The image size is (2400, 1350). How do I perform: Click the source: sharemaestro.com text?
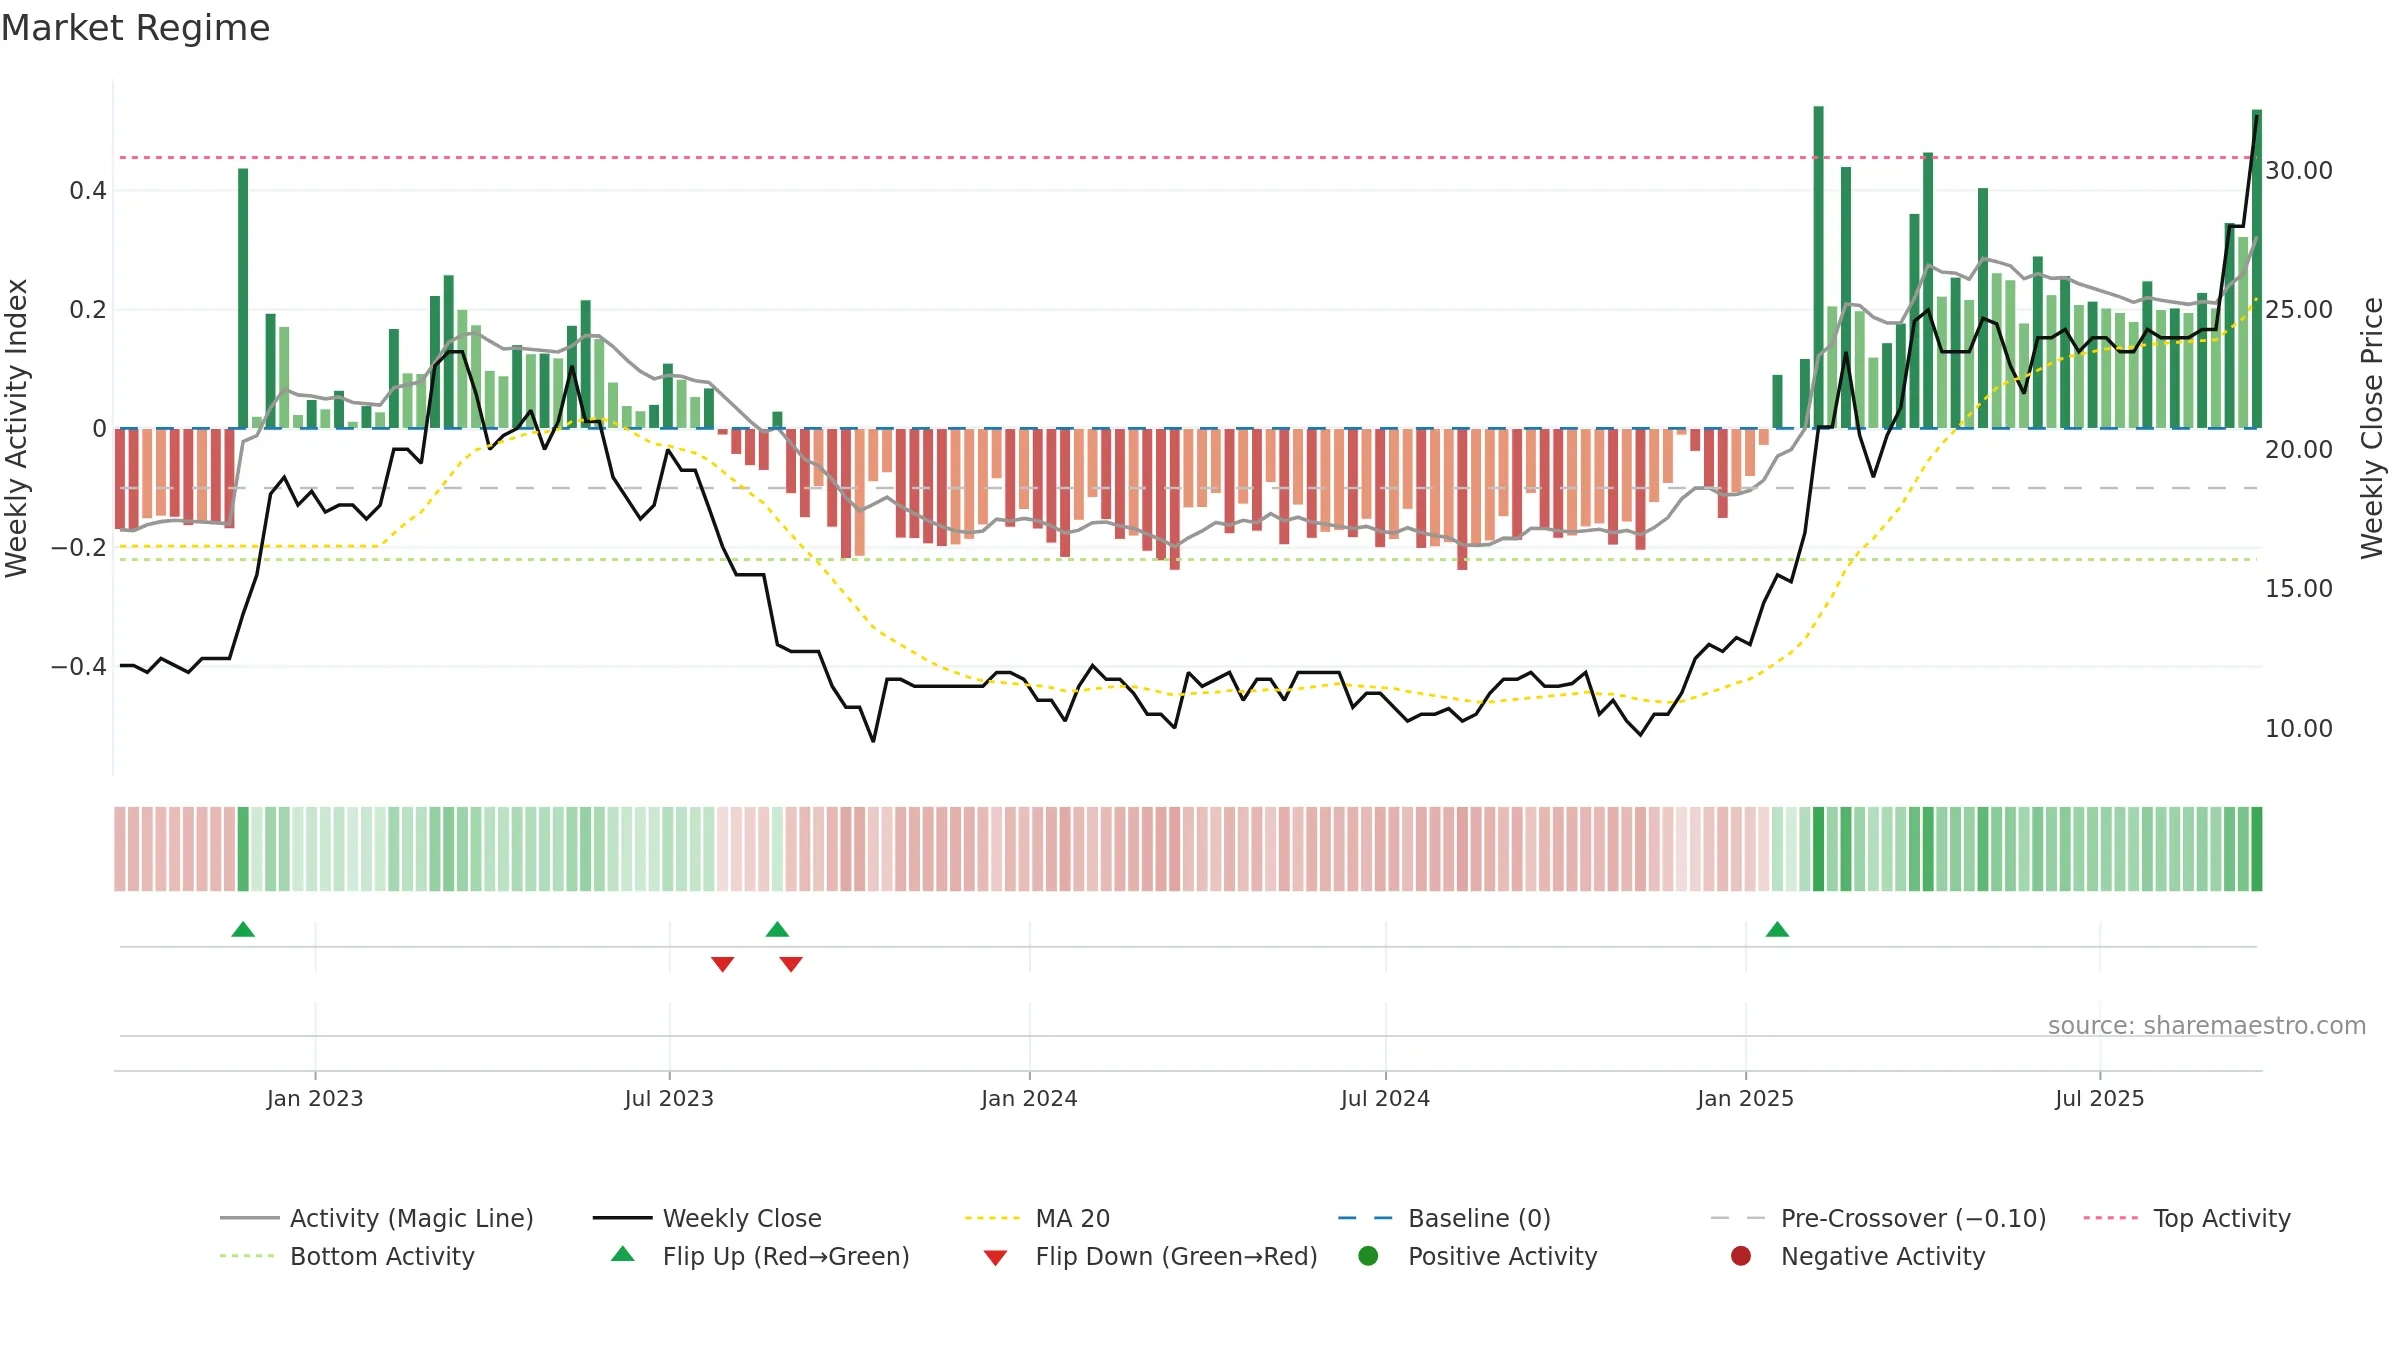(2207, 1026)
